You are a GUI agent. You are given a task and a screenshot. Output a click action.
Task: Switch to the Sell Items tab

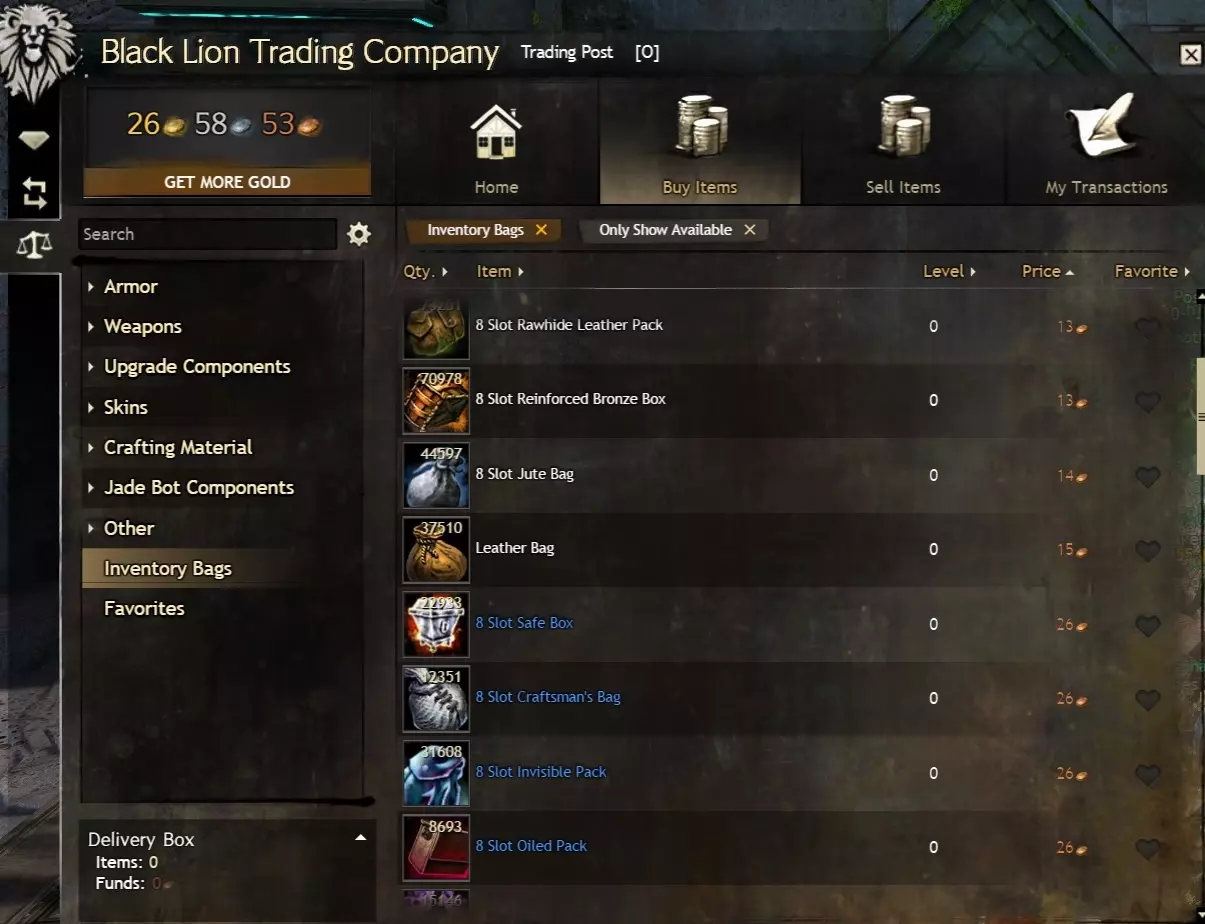(x=903, y=143)
